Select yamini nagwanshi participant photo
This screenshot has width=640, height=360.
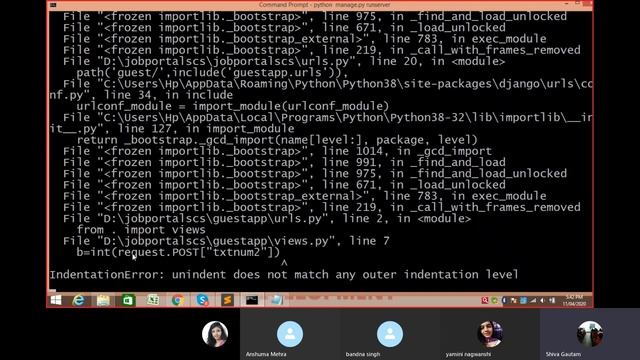(490, 333)
